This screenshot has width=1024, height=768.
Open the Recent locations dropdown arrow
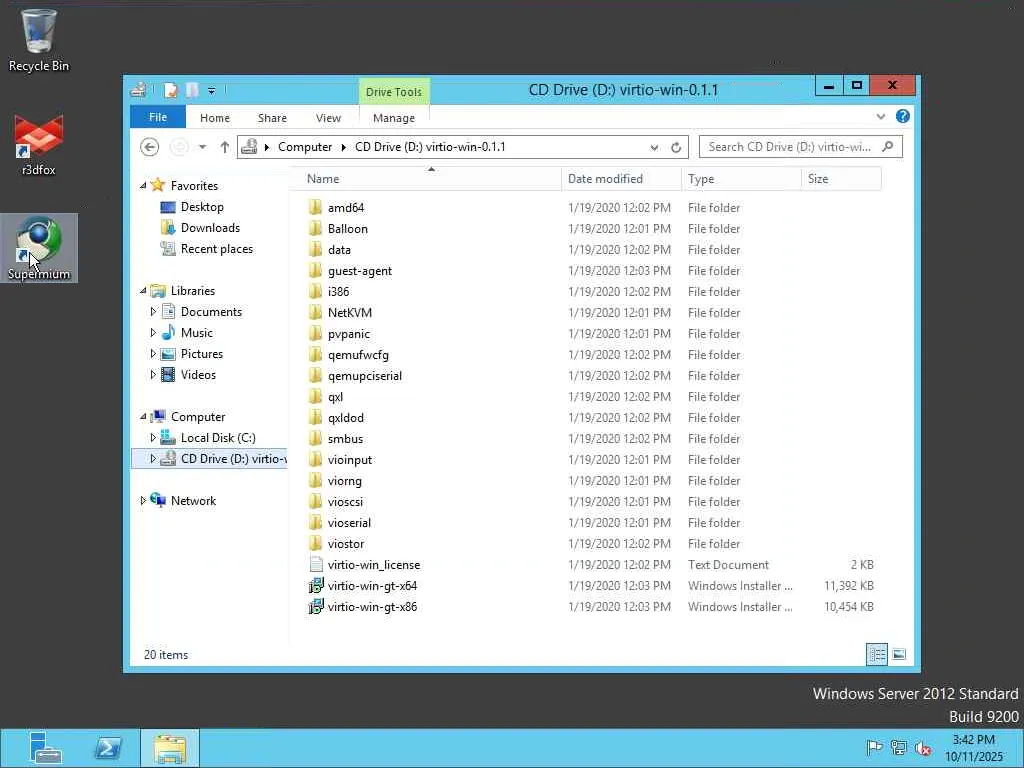tap(203, 147)
